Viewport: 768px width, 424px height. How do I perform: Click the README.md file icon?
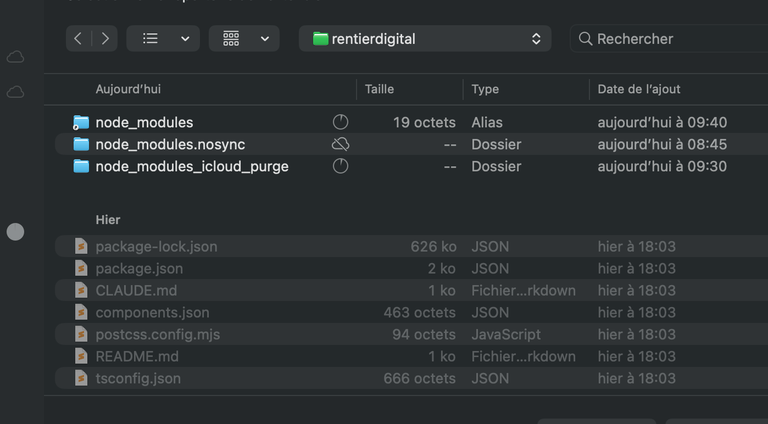click(81, 356)
